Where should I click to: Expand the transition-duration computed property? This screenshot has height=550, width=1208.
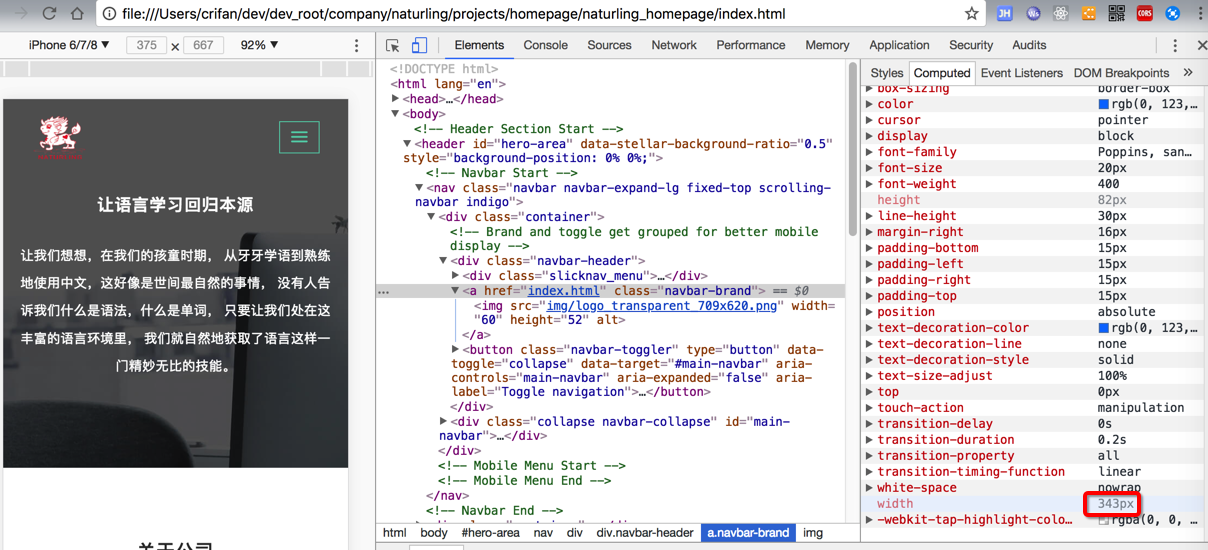coord(869,440)
